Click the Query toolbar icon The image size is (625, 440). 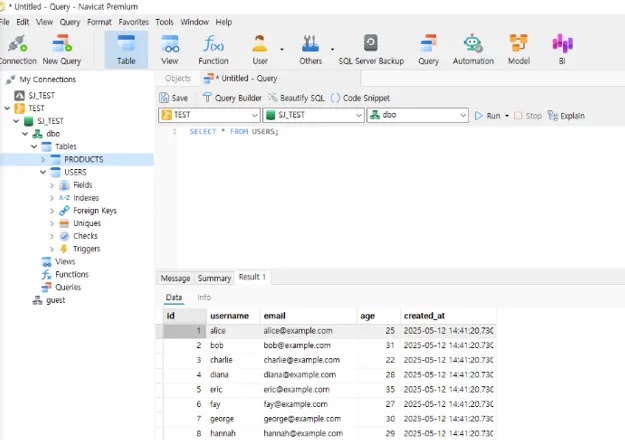tap(428, 50)
